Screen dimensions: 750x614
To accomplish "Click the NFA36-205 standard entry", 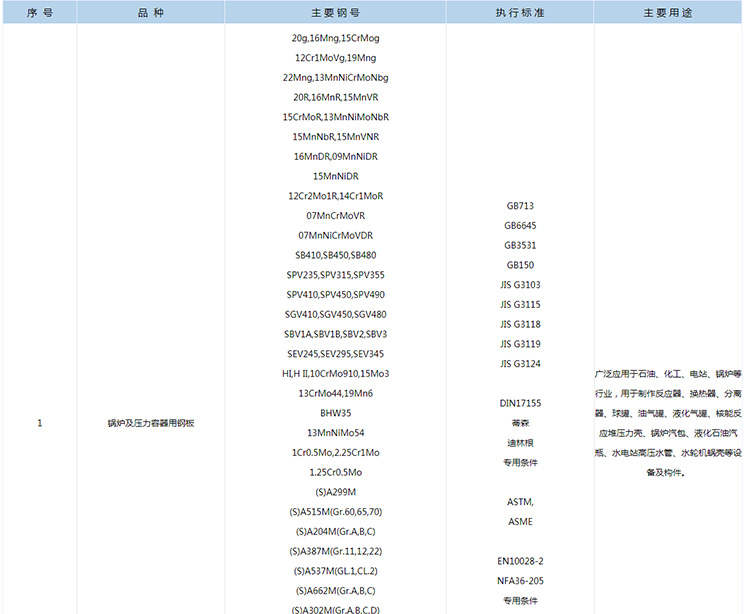I will [520, 580].
